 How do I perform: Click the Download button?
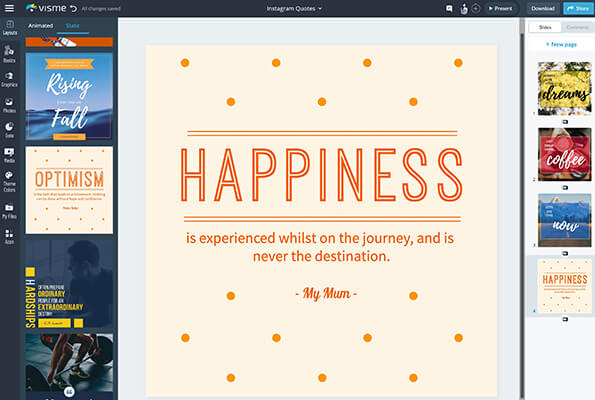[x=543, y=8]
